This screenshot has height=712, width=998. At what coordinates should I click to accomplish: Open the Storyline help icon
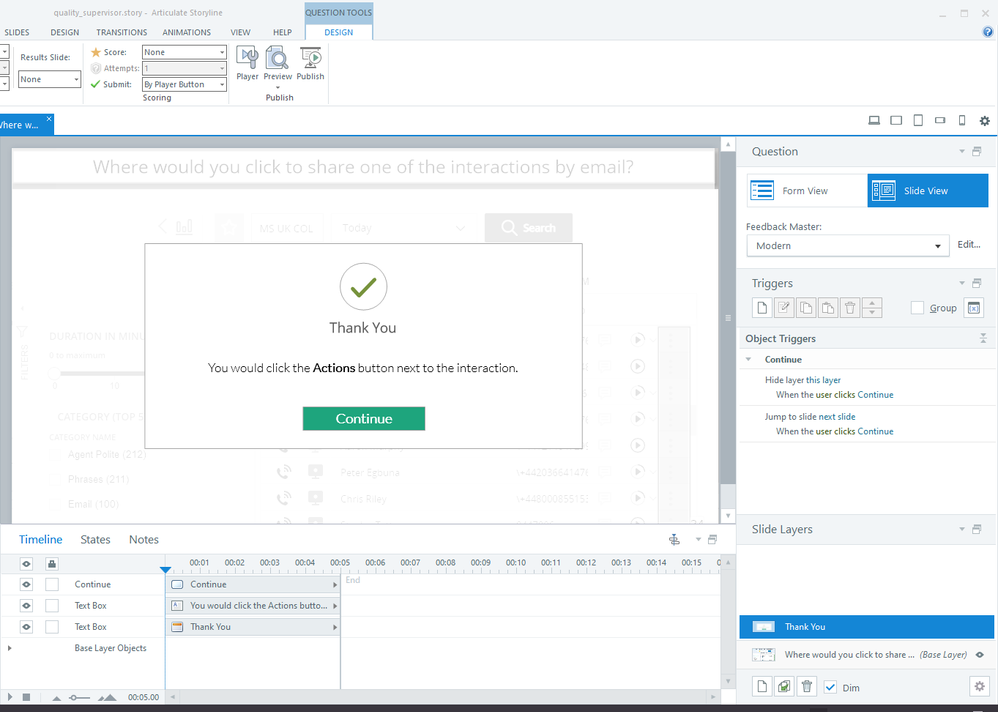pyautogui.click(x=988, y=32)
